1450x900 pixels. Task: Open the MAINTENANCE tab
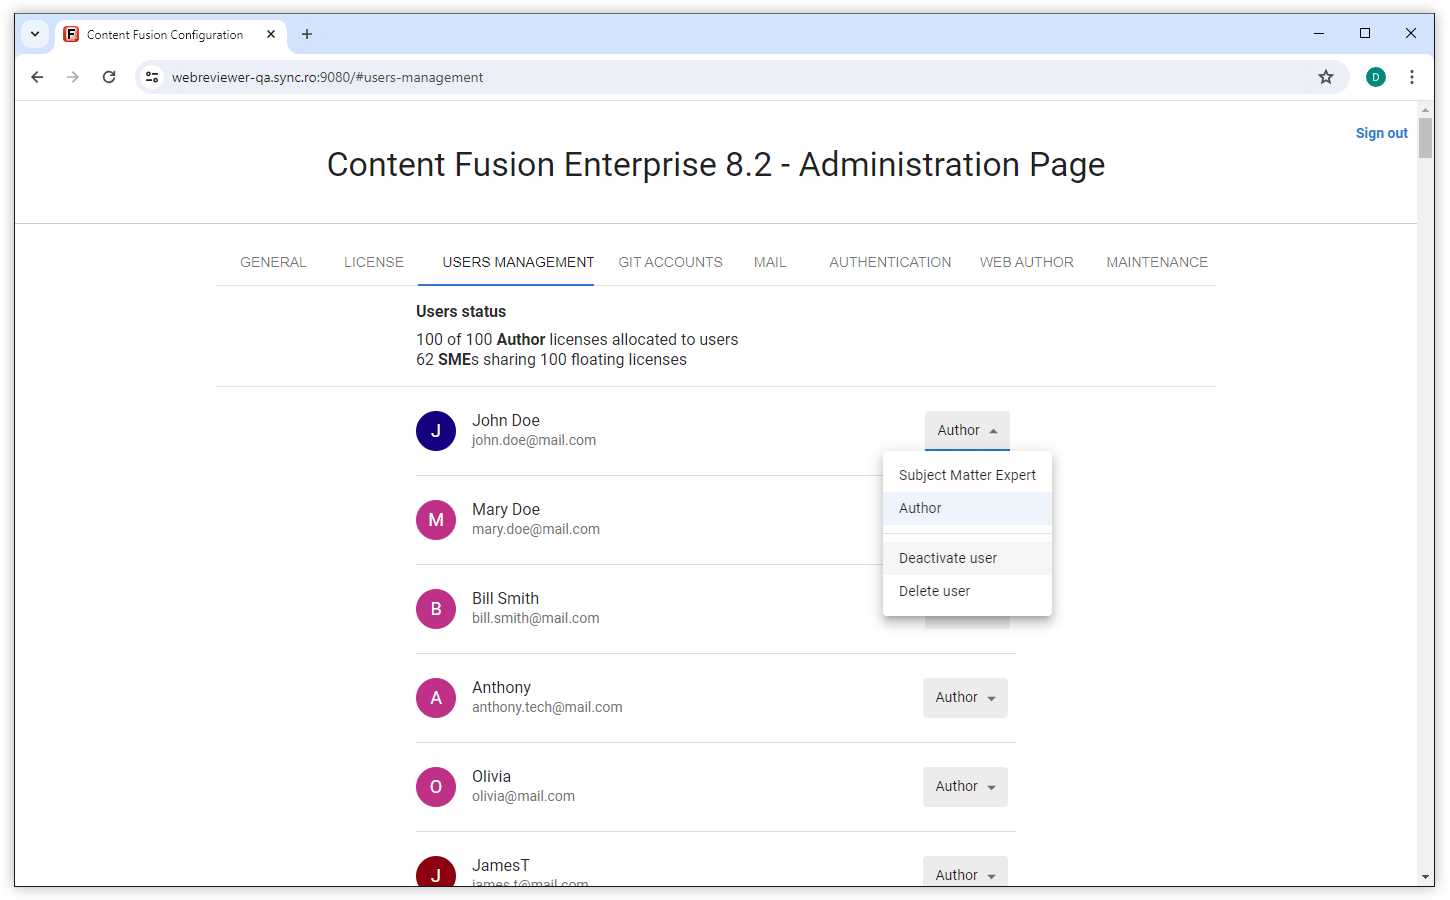click(1157, 262)
